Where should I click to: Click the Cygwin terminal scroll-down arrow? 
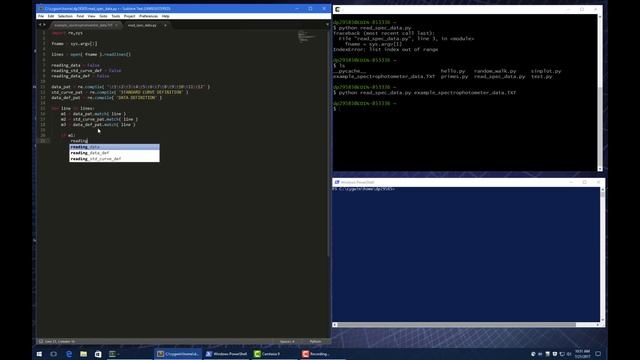600,169
